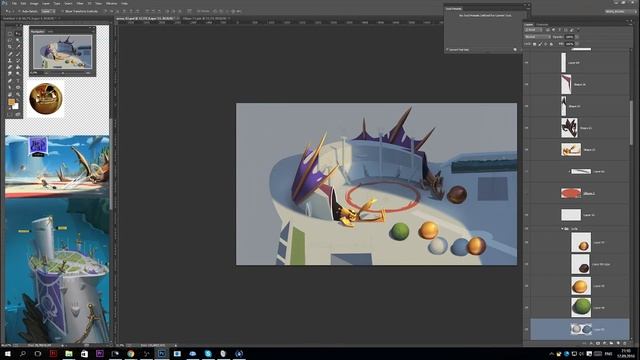Select the Hand tool
This screenshot has width=640, height=360.
(10, 94)
